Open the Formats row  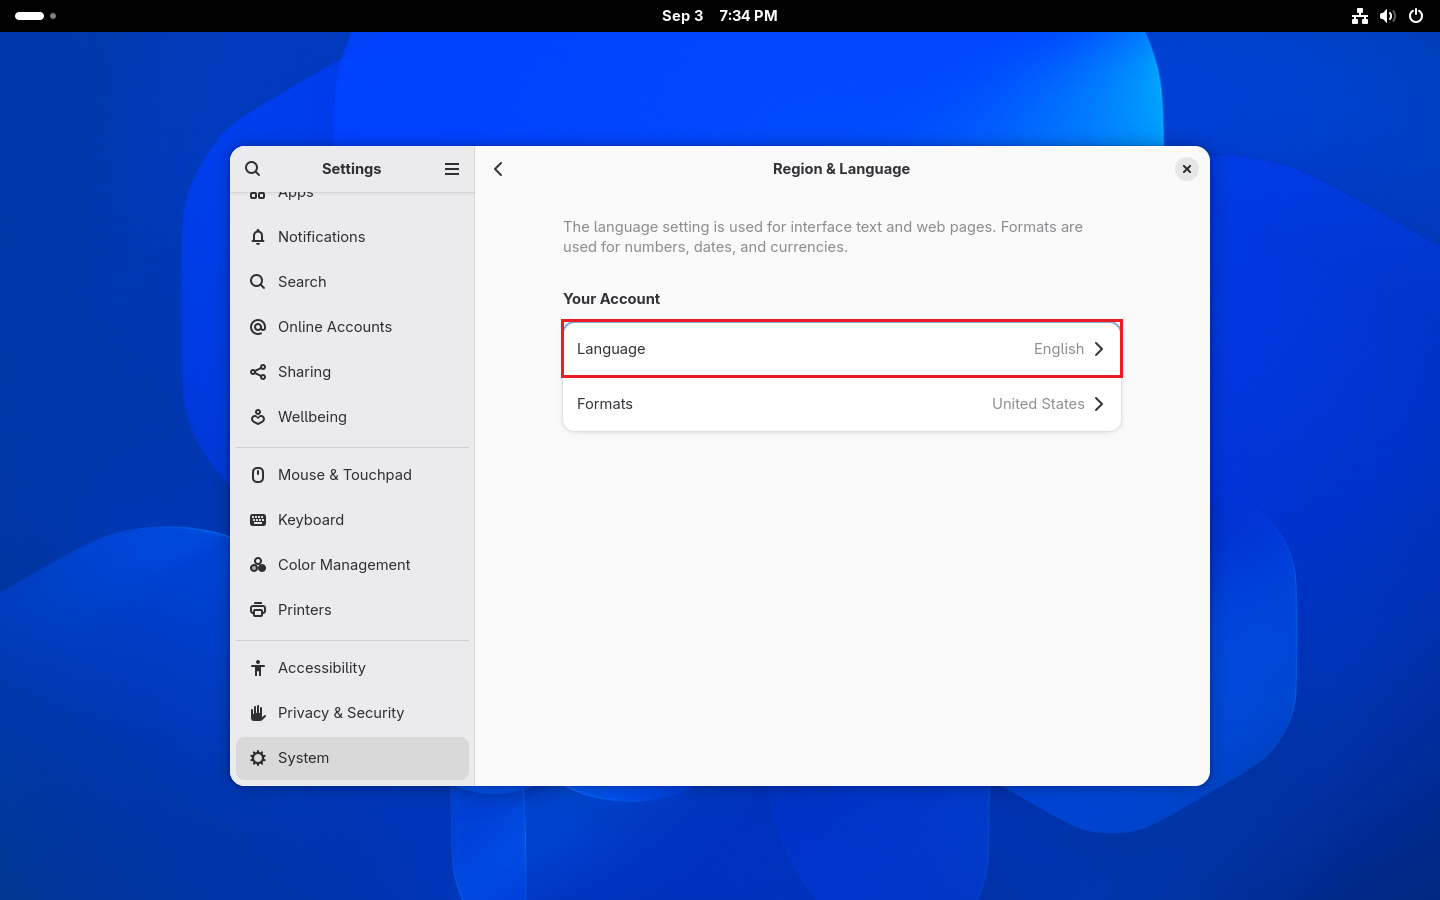(842, 404)
